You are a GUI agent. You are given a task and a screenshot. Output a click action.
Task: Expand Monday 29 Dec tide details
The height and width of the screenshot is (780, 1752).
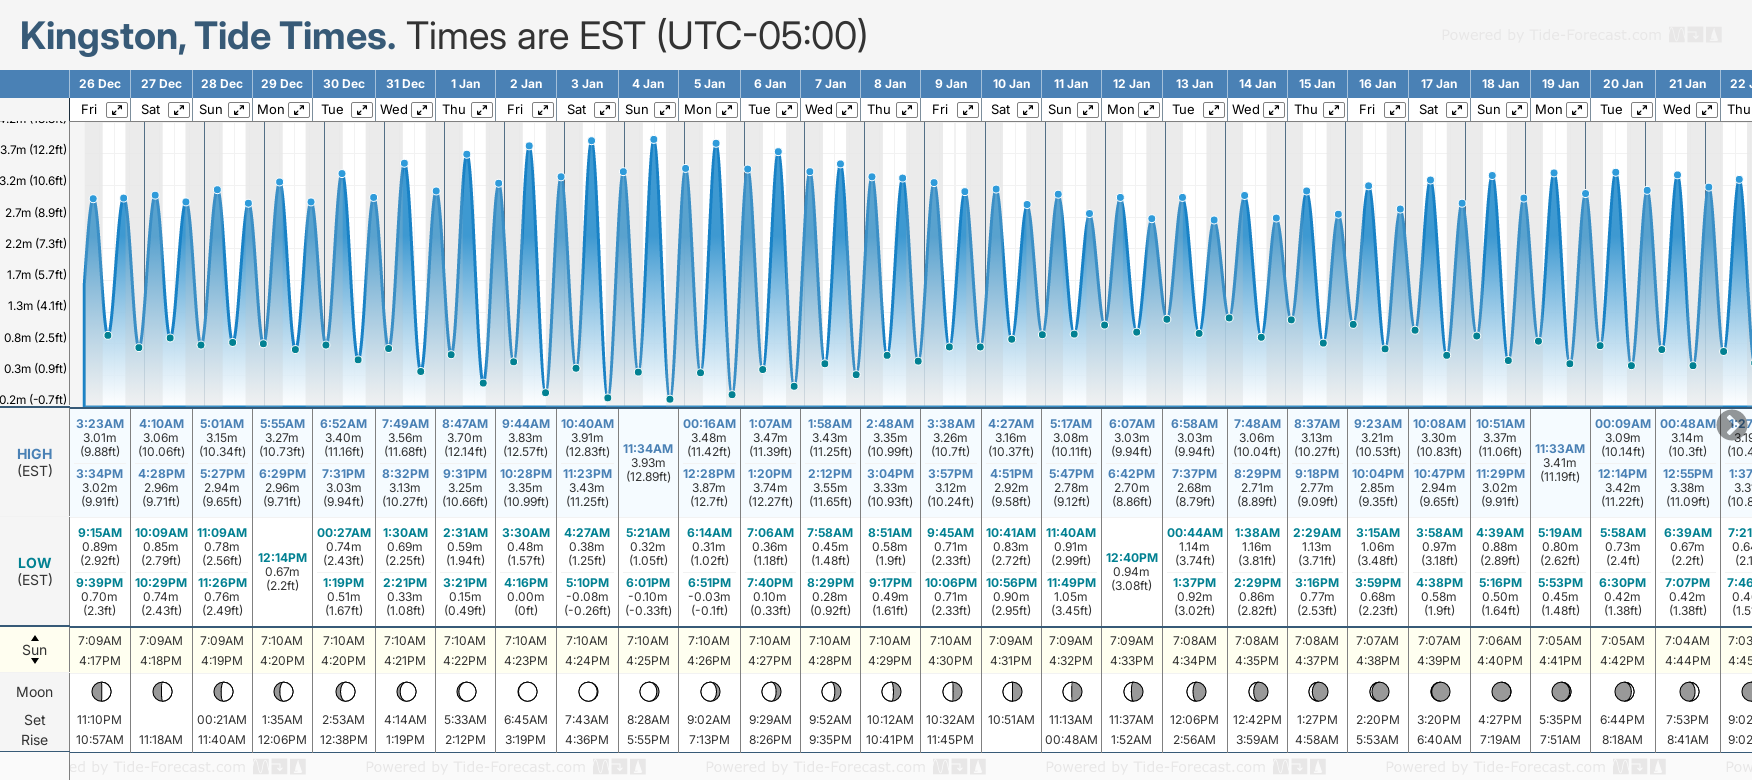299,110
